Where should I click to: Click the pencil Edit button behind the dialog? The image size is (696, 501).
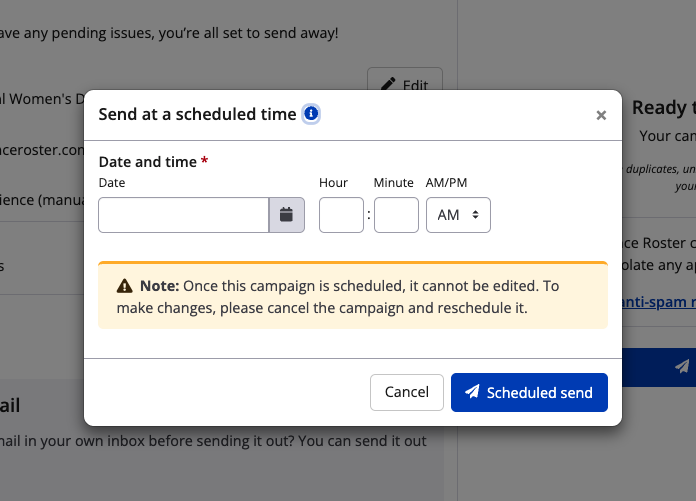[404, 86]
